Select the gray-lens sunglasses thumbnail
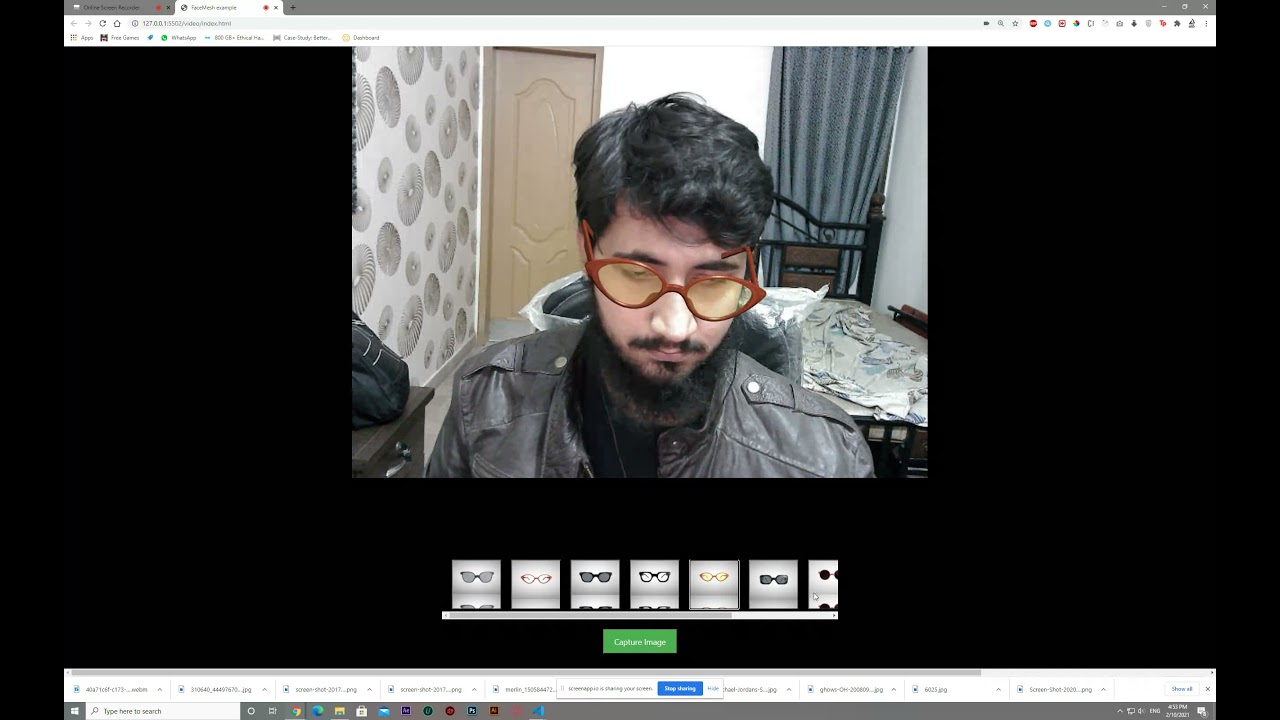 pyautogui.click(x=476, y=584)
